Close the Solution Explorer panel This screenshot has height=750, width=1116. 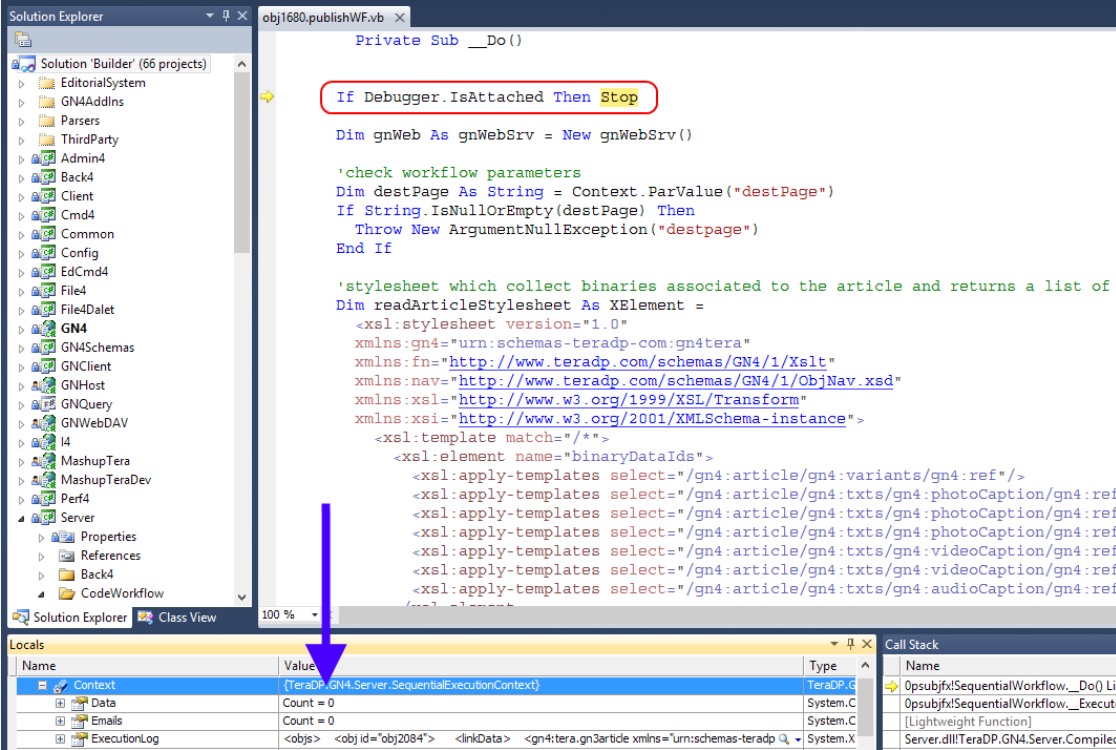[x=242, y=16]
